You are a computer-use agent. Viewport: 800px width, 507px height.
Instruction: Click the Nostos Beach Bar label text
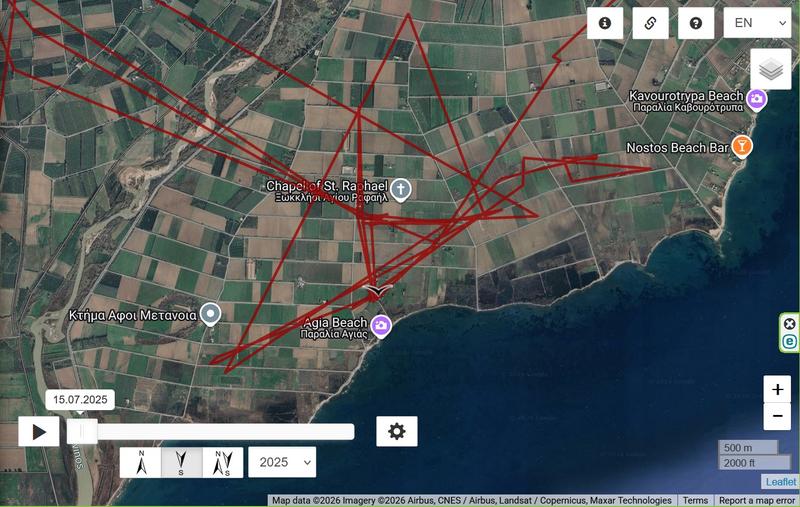[678, 147]
